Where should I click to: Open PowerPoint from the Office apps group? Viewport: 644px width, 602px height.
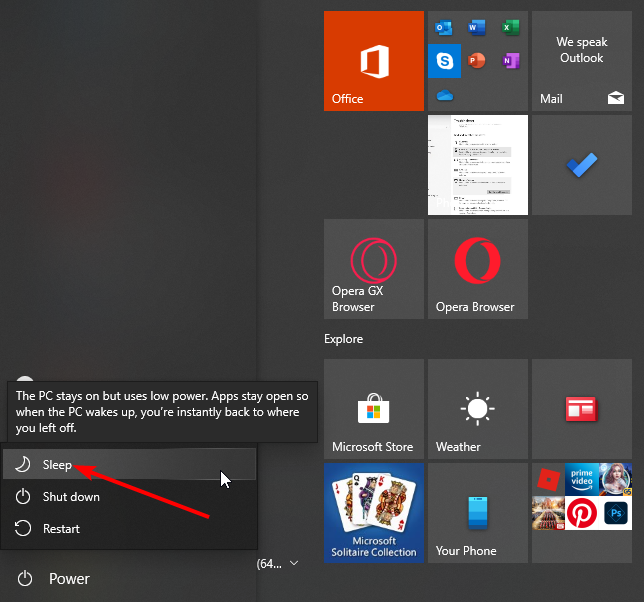477,61
